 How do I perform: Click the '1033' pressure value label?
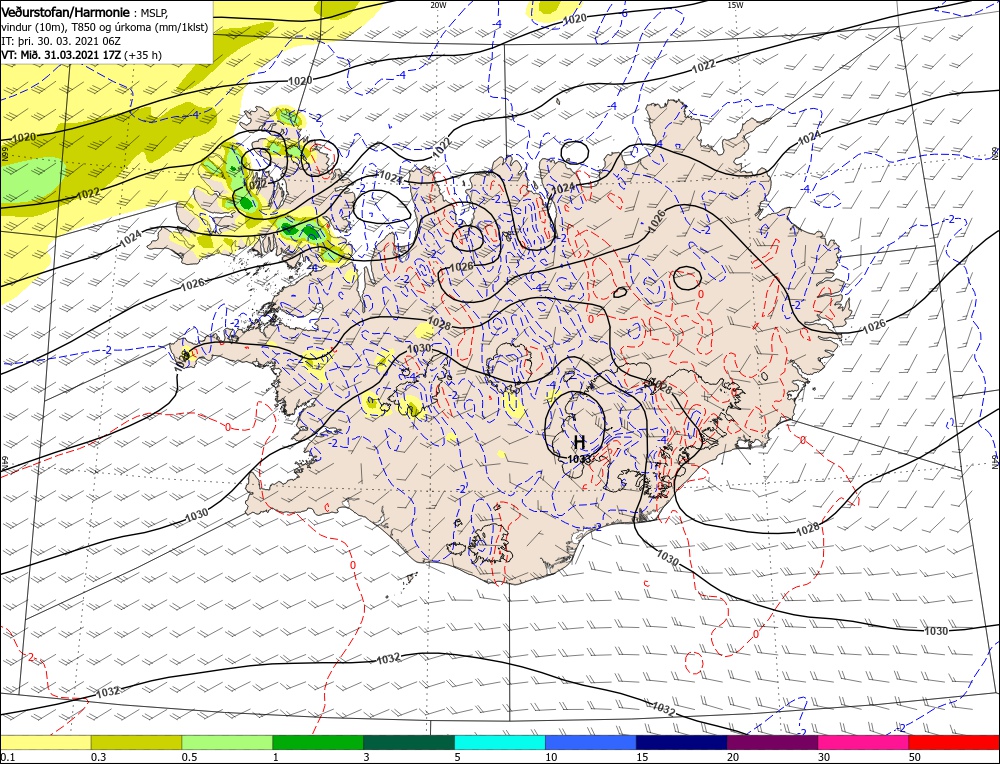580,458
